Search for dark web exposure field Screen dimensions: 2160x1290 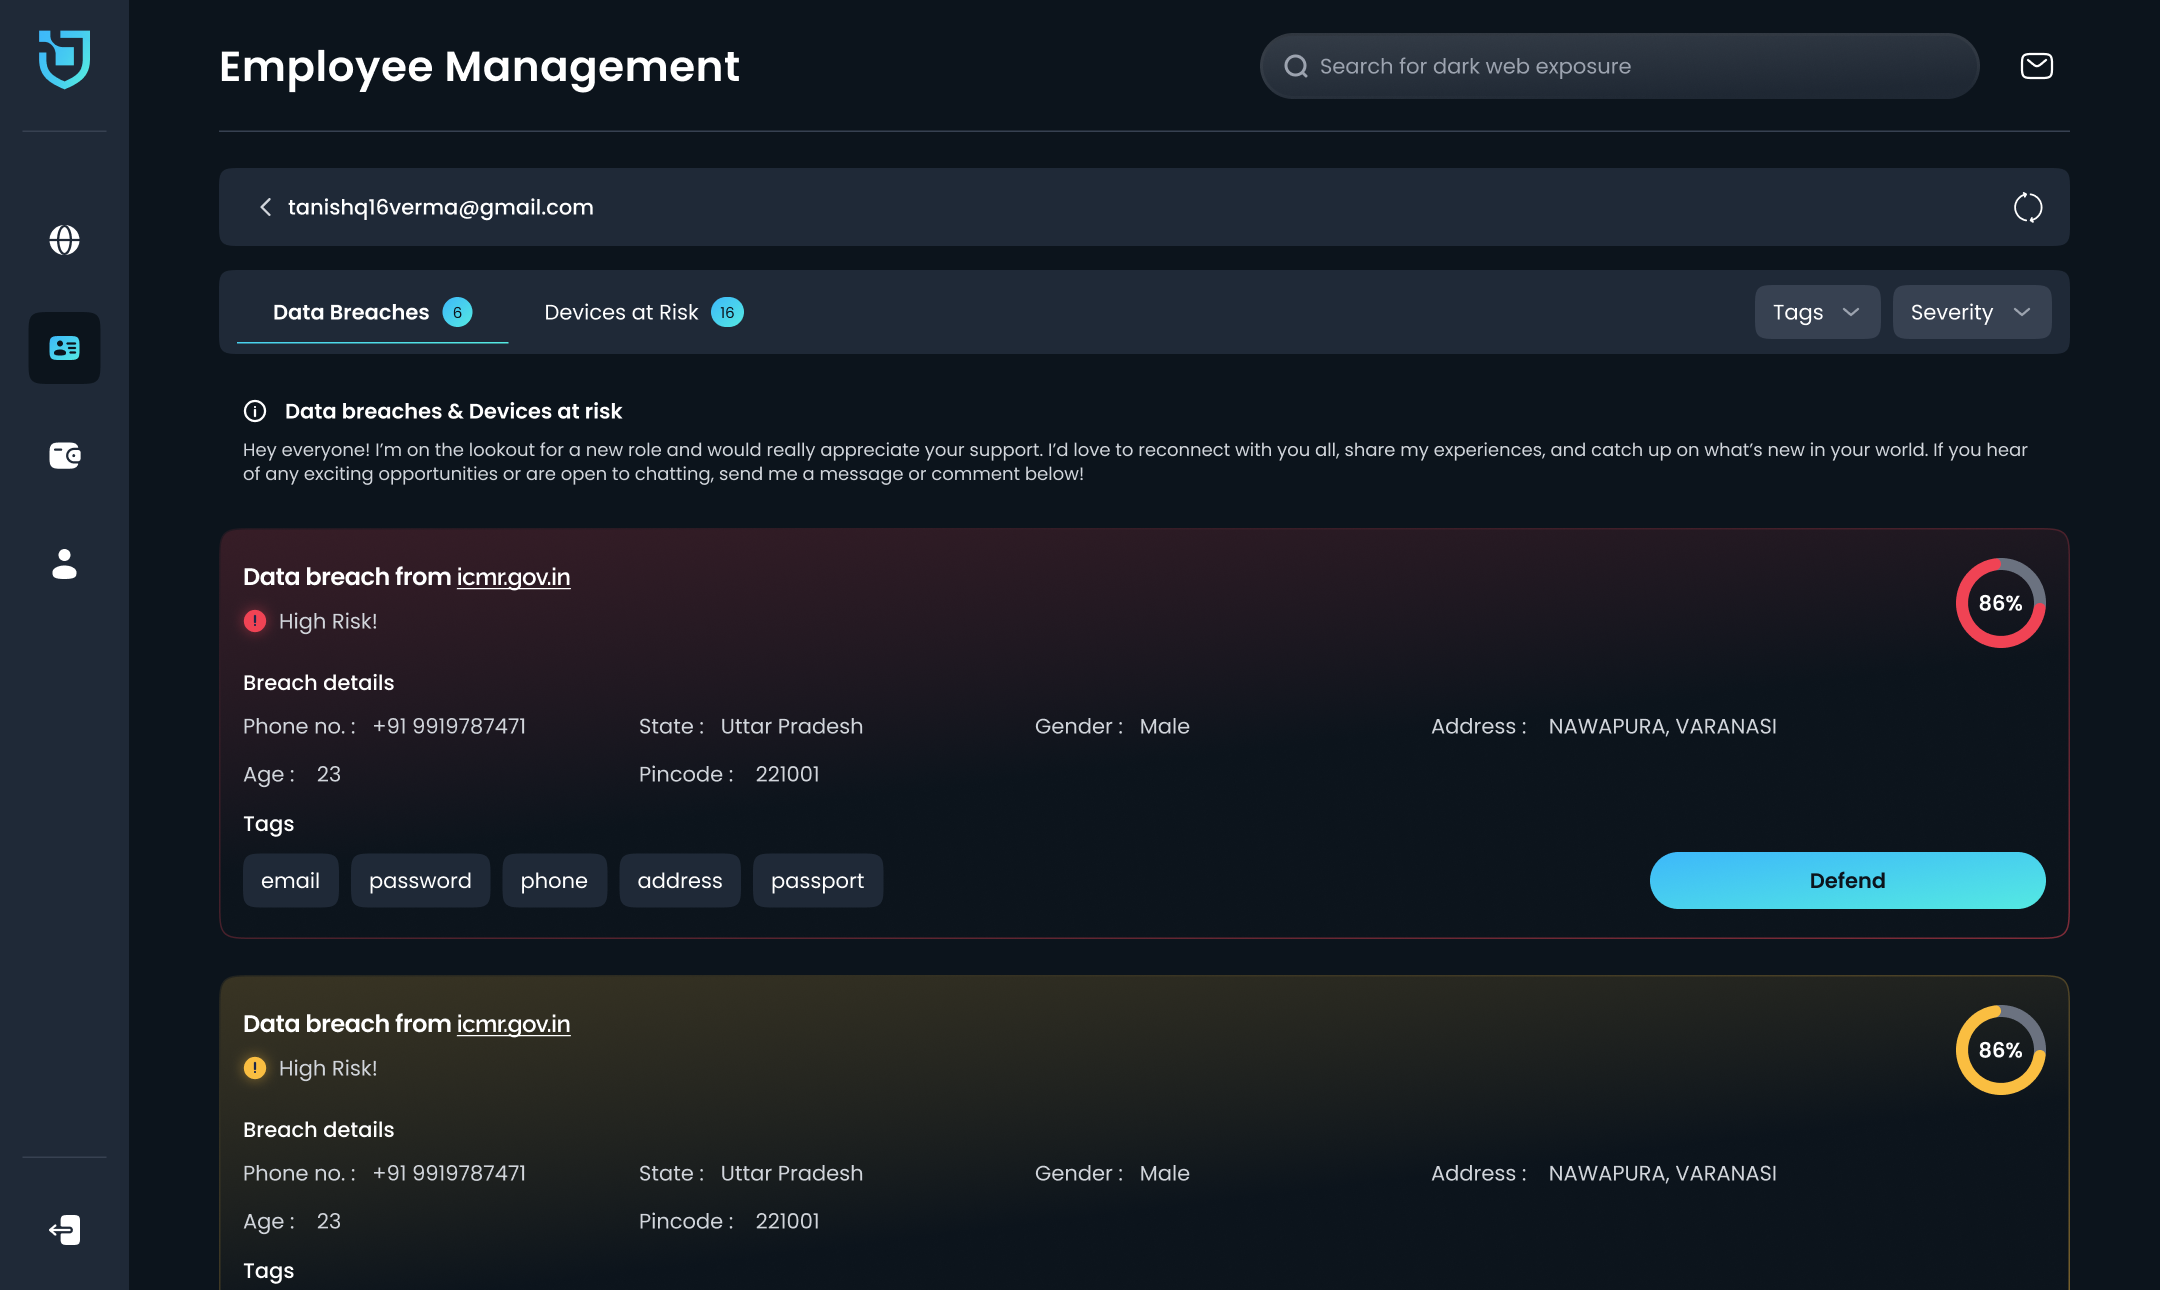[x=1619, y=66]
